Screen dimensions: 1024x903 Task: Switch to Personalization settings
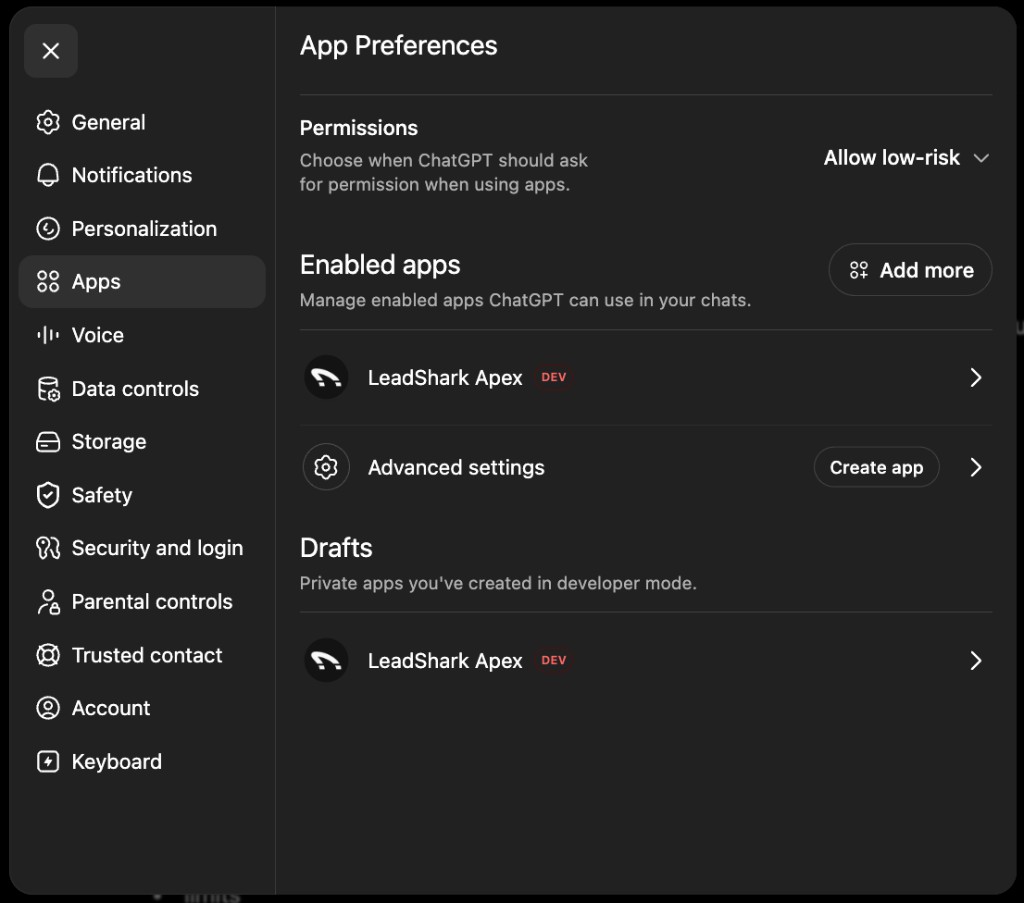pos(142,229)
